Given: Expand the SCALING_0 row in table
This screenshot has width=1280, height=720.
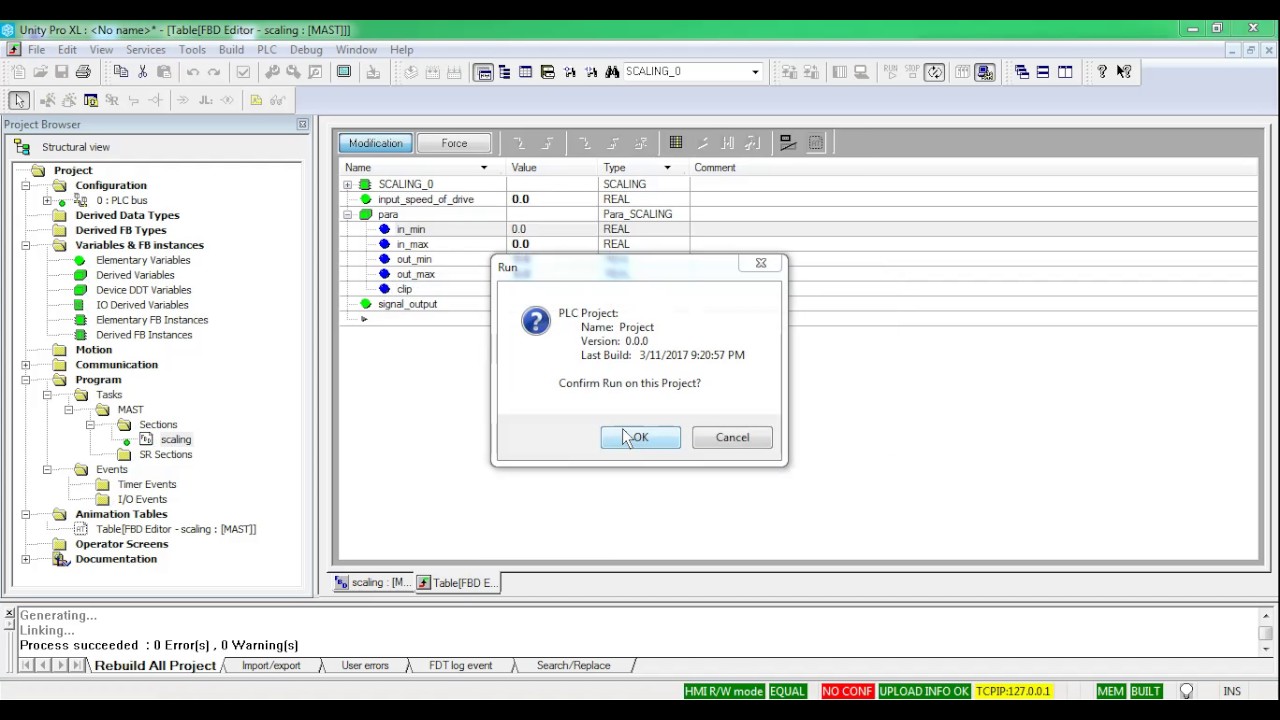Looking at the screenshot, I should [347, 184].
